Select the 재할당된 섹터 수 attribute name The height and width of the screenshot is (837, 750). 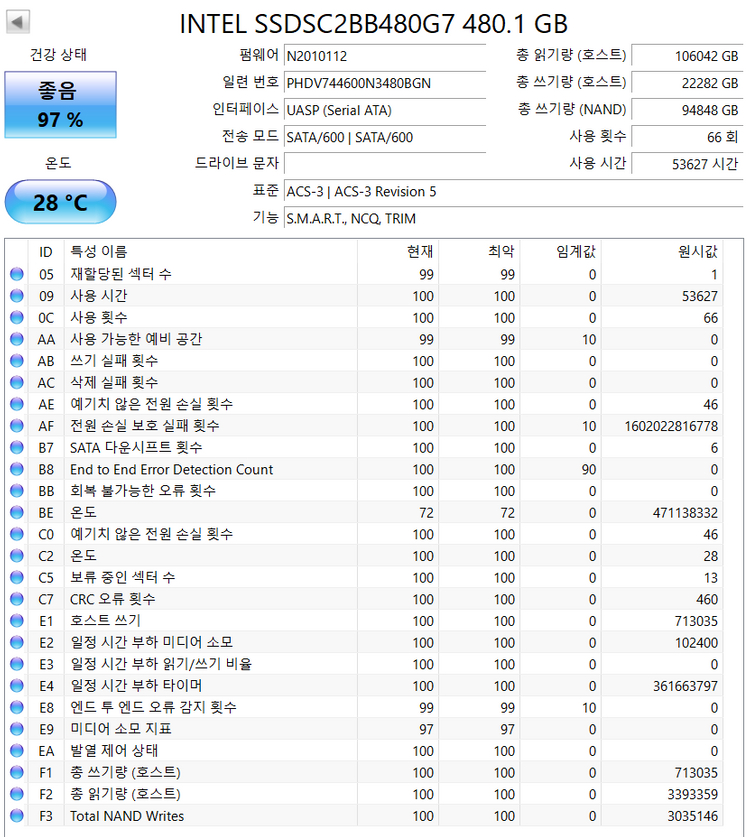click(121, 274)
